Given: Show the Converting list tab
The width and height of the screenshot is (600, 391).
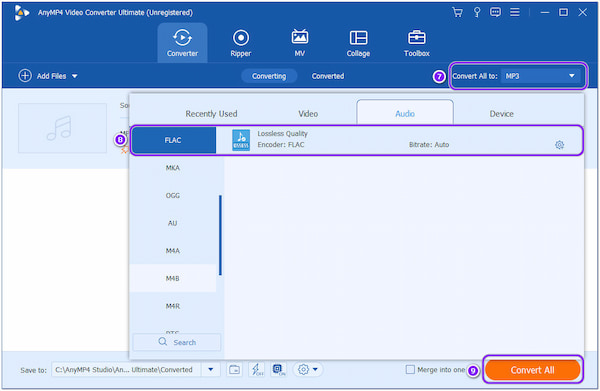Looking at the screenshot, I should coord(269,76).
